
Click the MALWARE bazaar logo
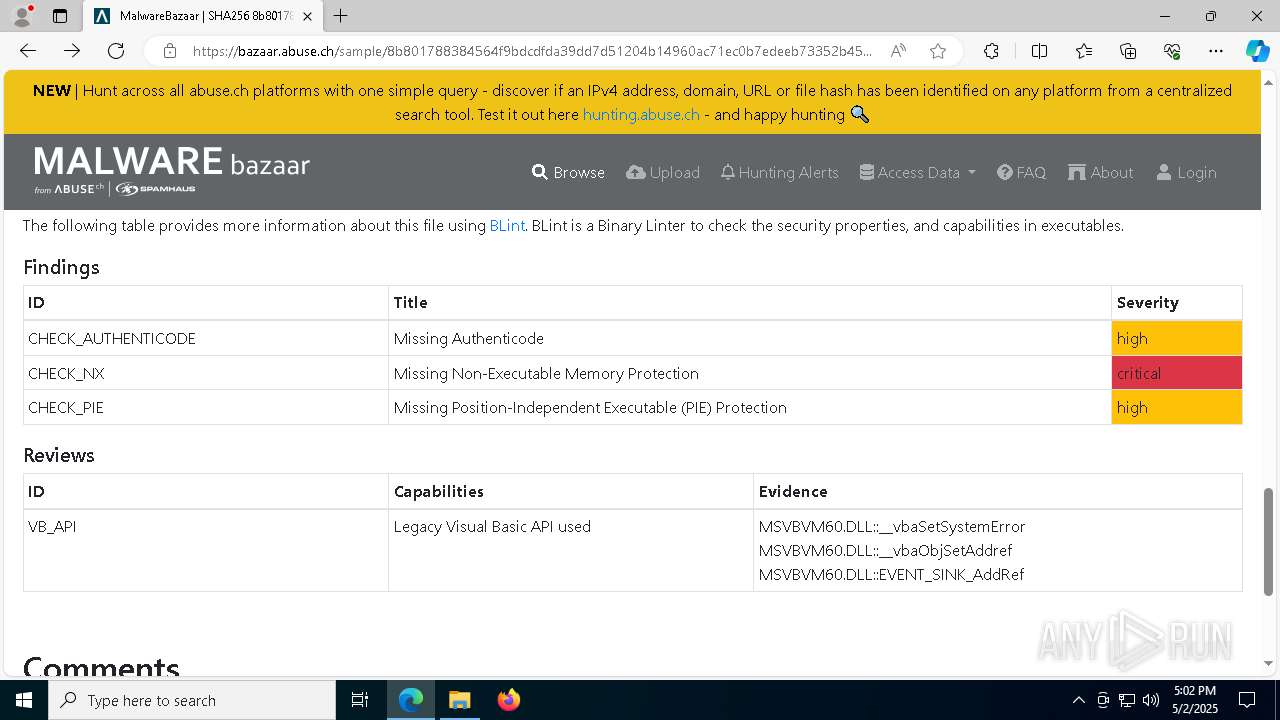point(172,170)
